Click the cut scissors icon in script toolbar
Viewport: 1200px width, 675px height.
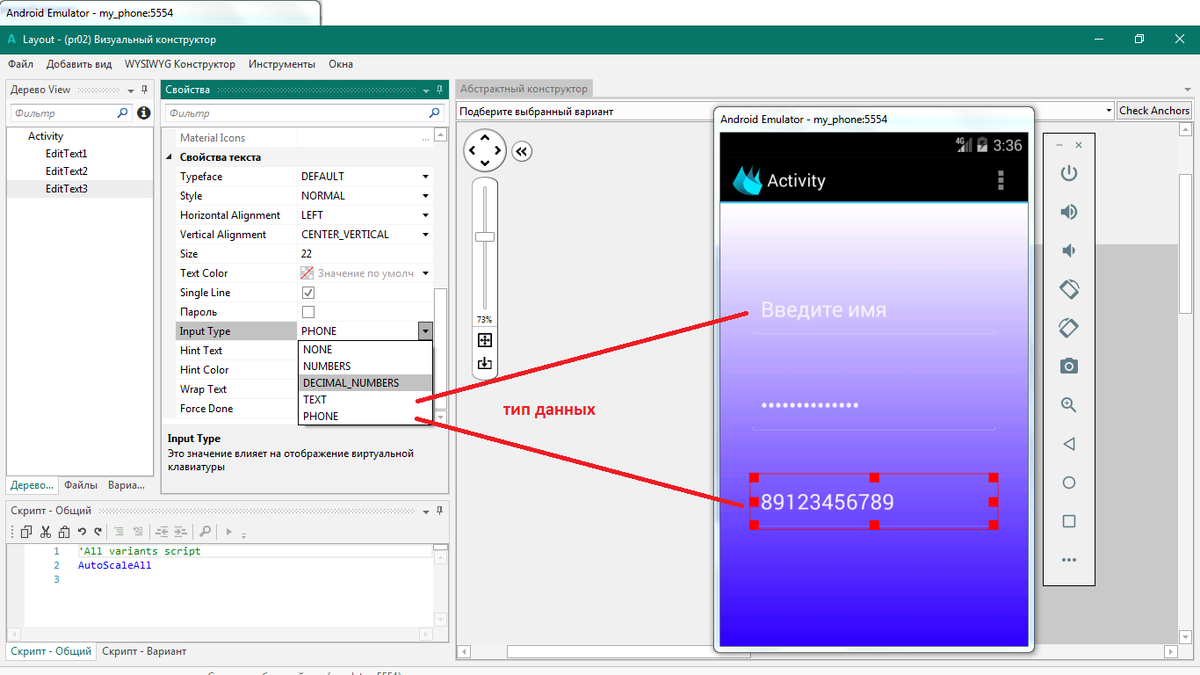[x=43, y=531]
